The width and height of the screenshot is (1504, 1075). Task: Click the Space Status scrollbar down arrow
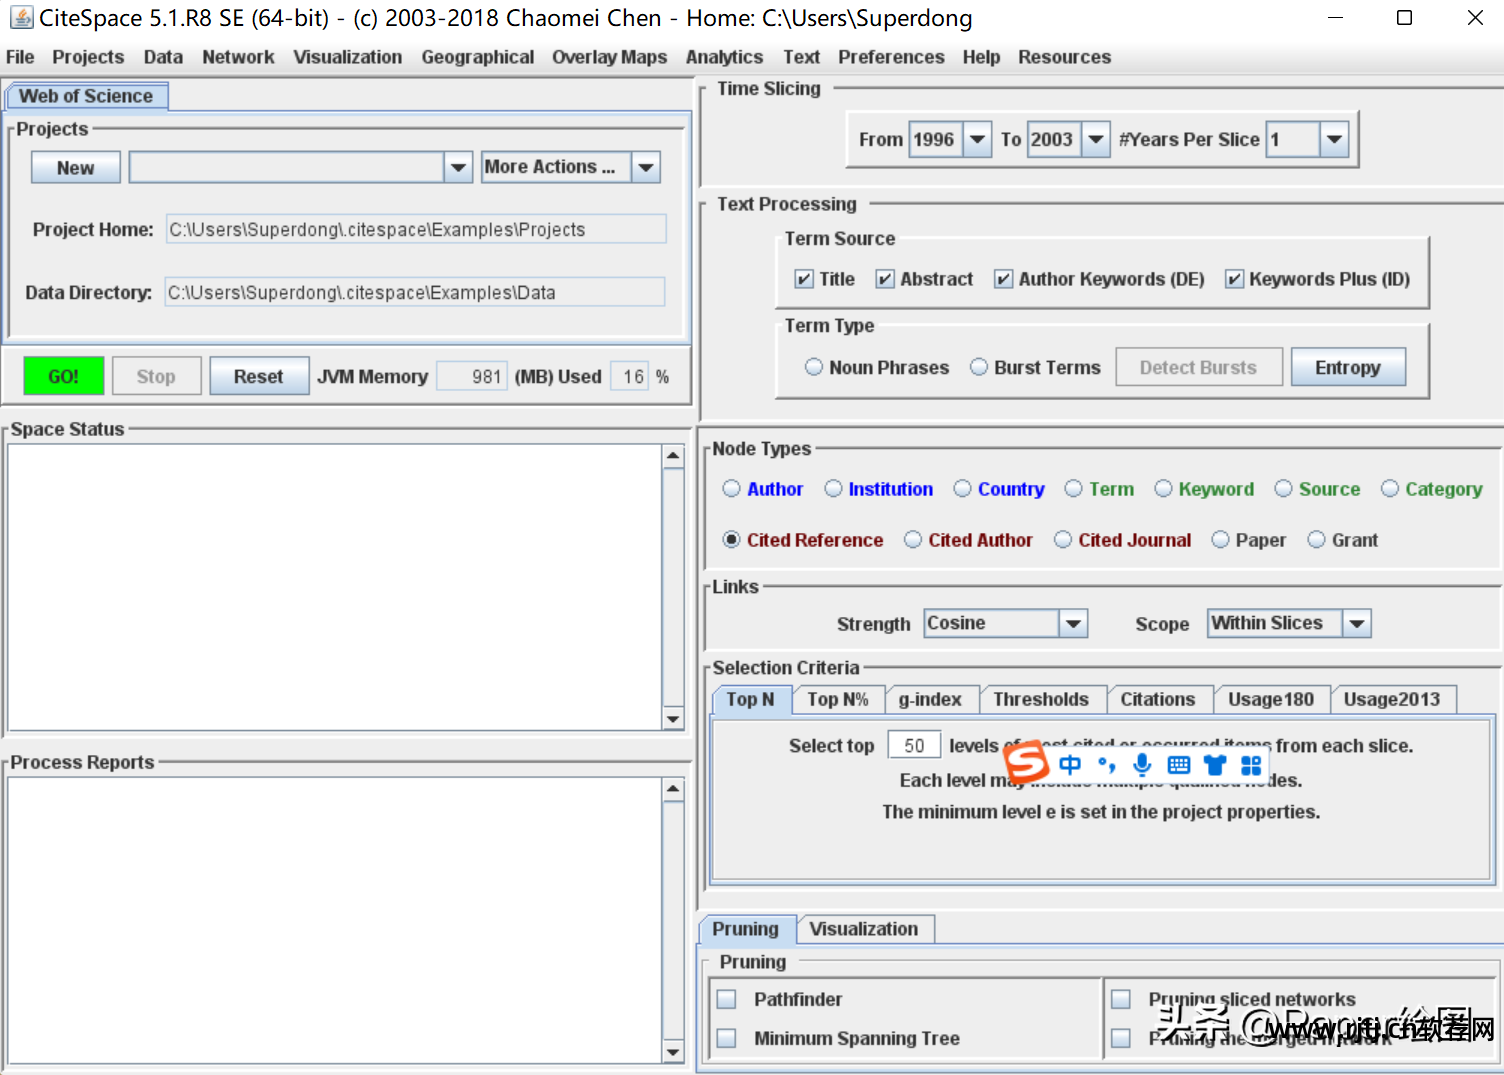pos(673,718)
